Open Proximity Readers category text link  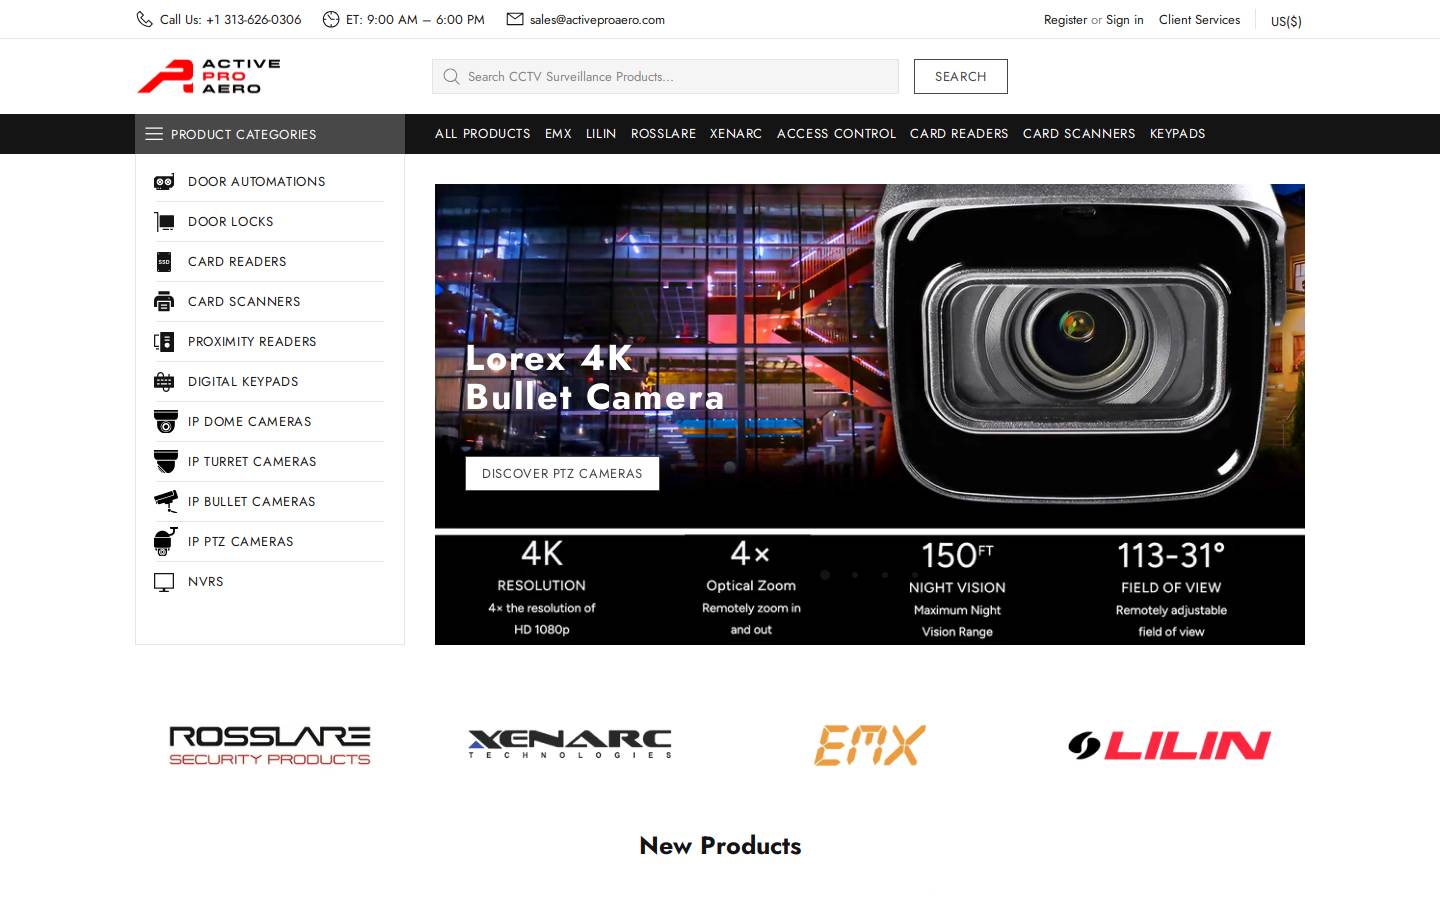252,341
